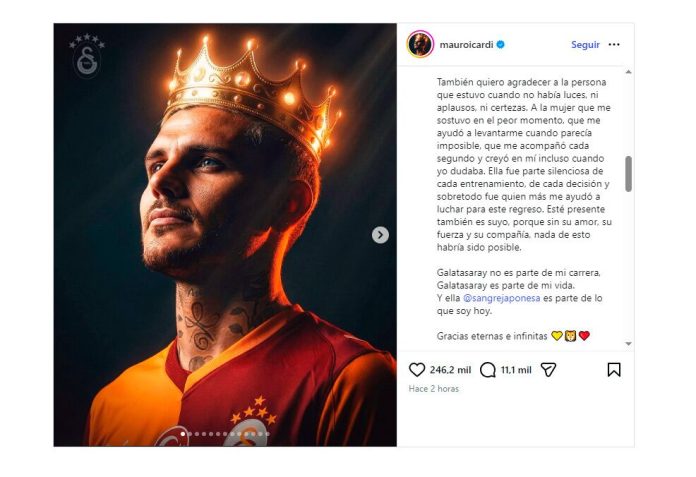696x477 pixels.
Task: Like the post with the heart icon
Action: [417, 369]
